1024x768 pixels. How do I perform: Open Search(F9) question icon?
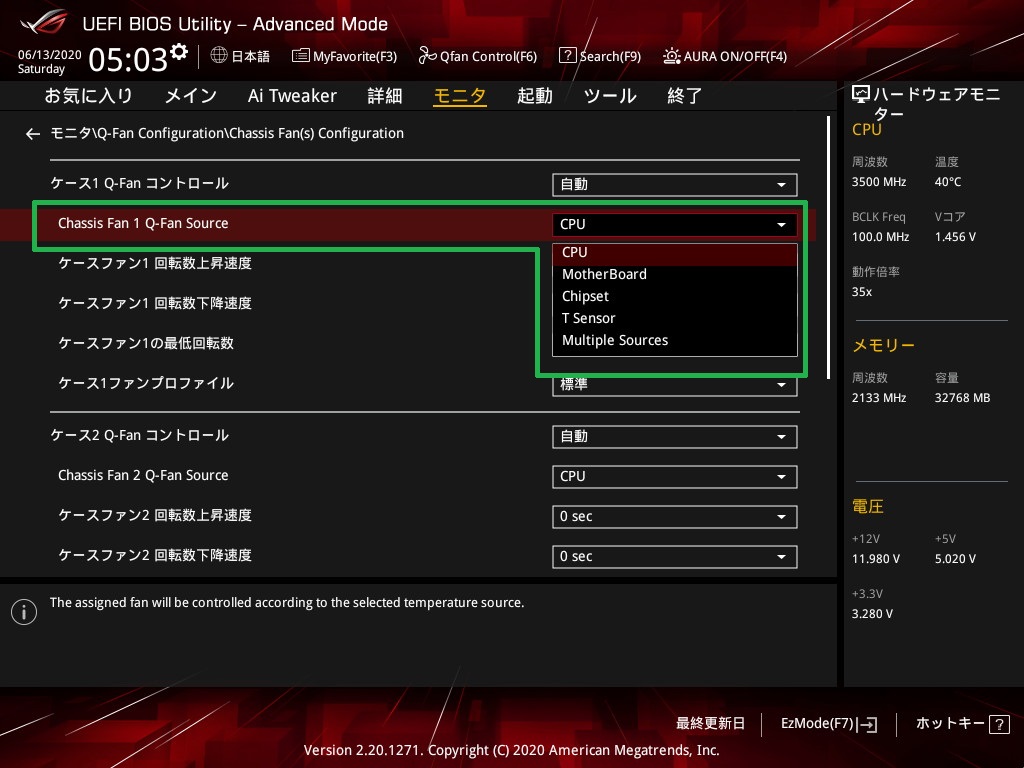[x=568, y=56]
